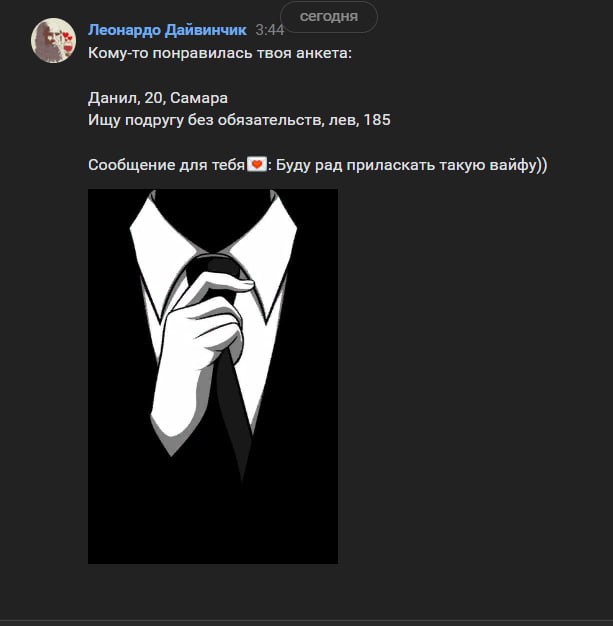Click the phrase Сообщение для тебя
This screenshot has width=613, height=626.
167,165
